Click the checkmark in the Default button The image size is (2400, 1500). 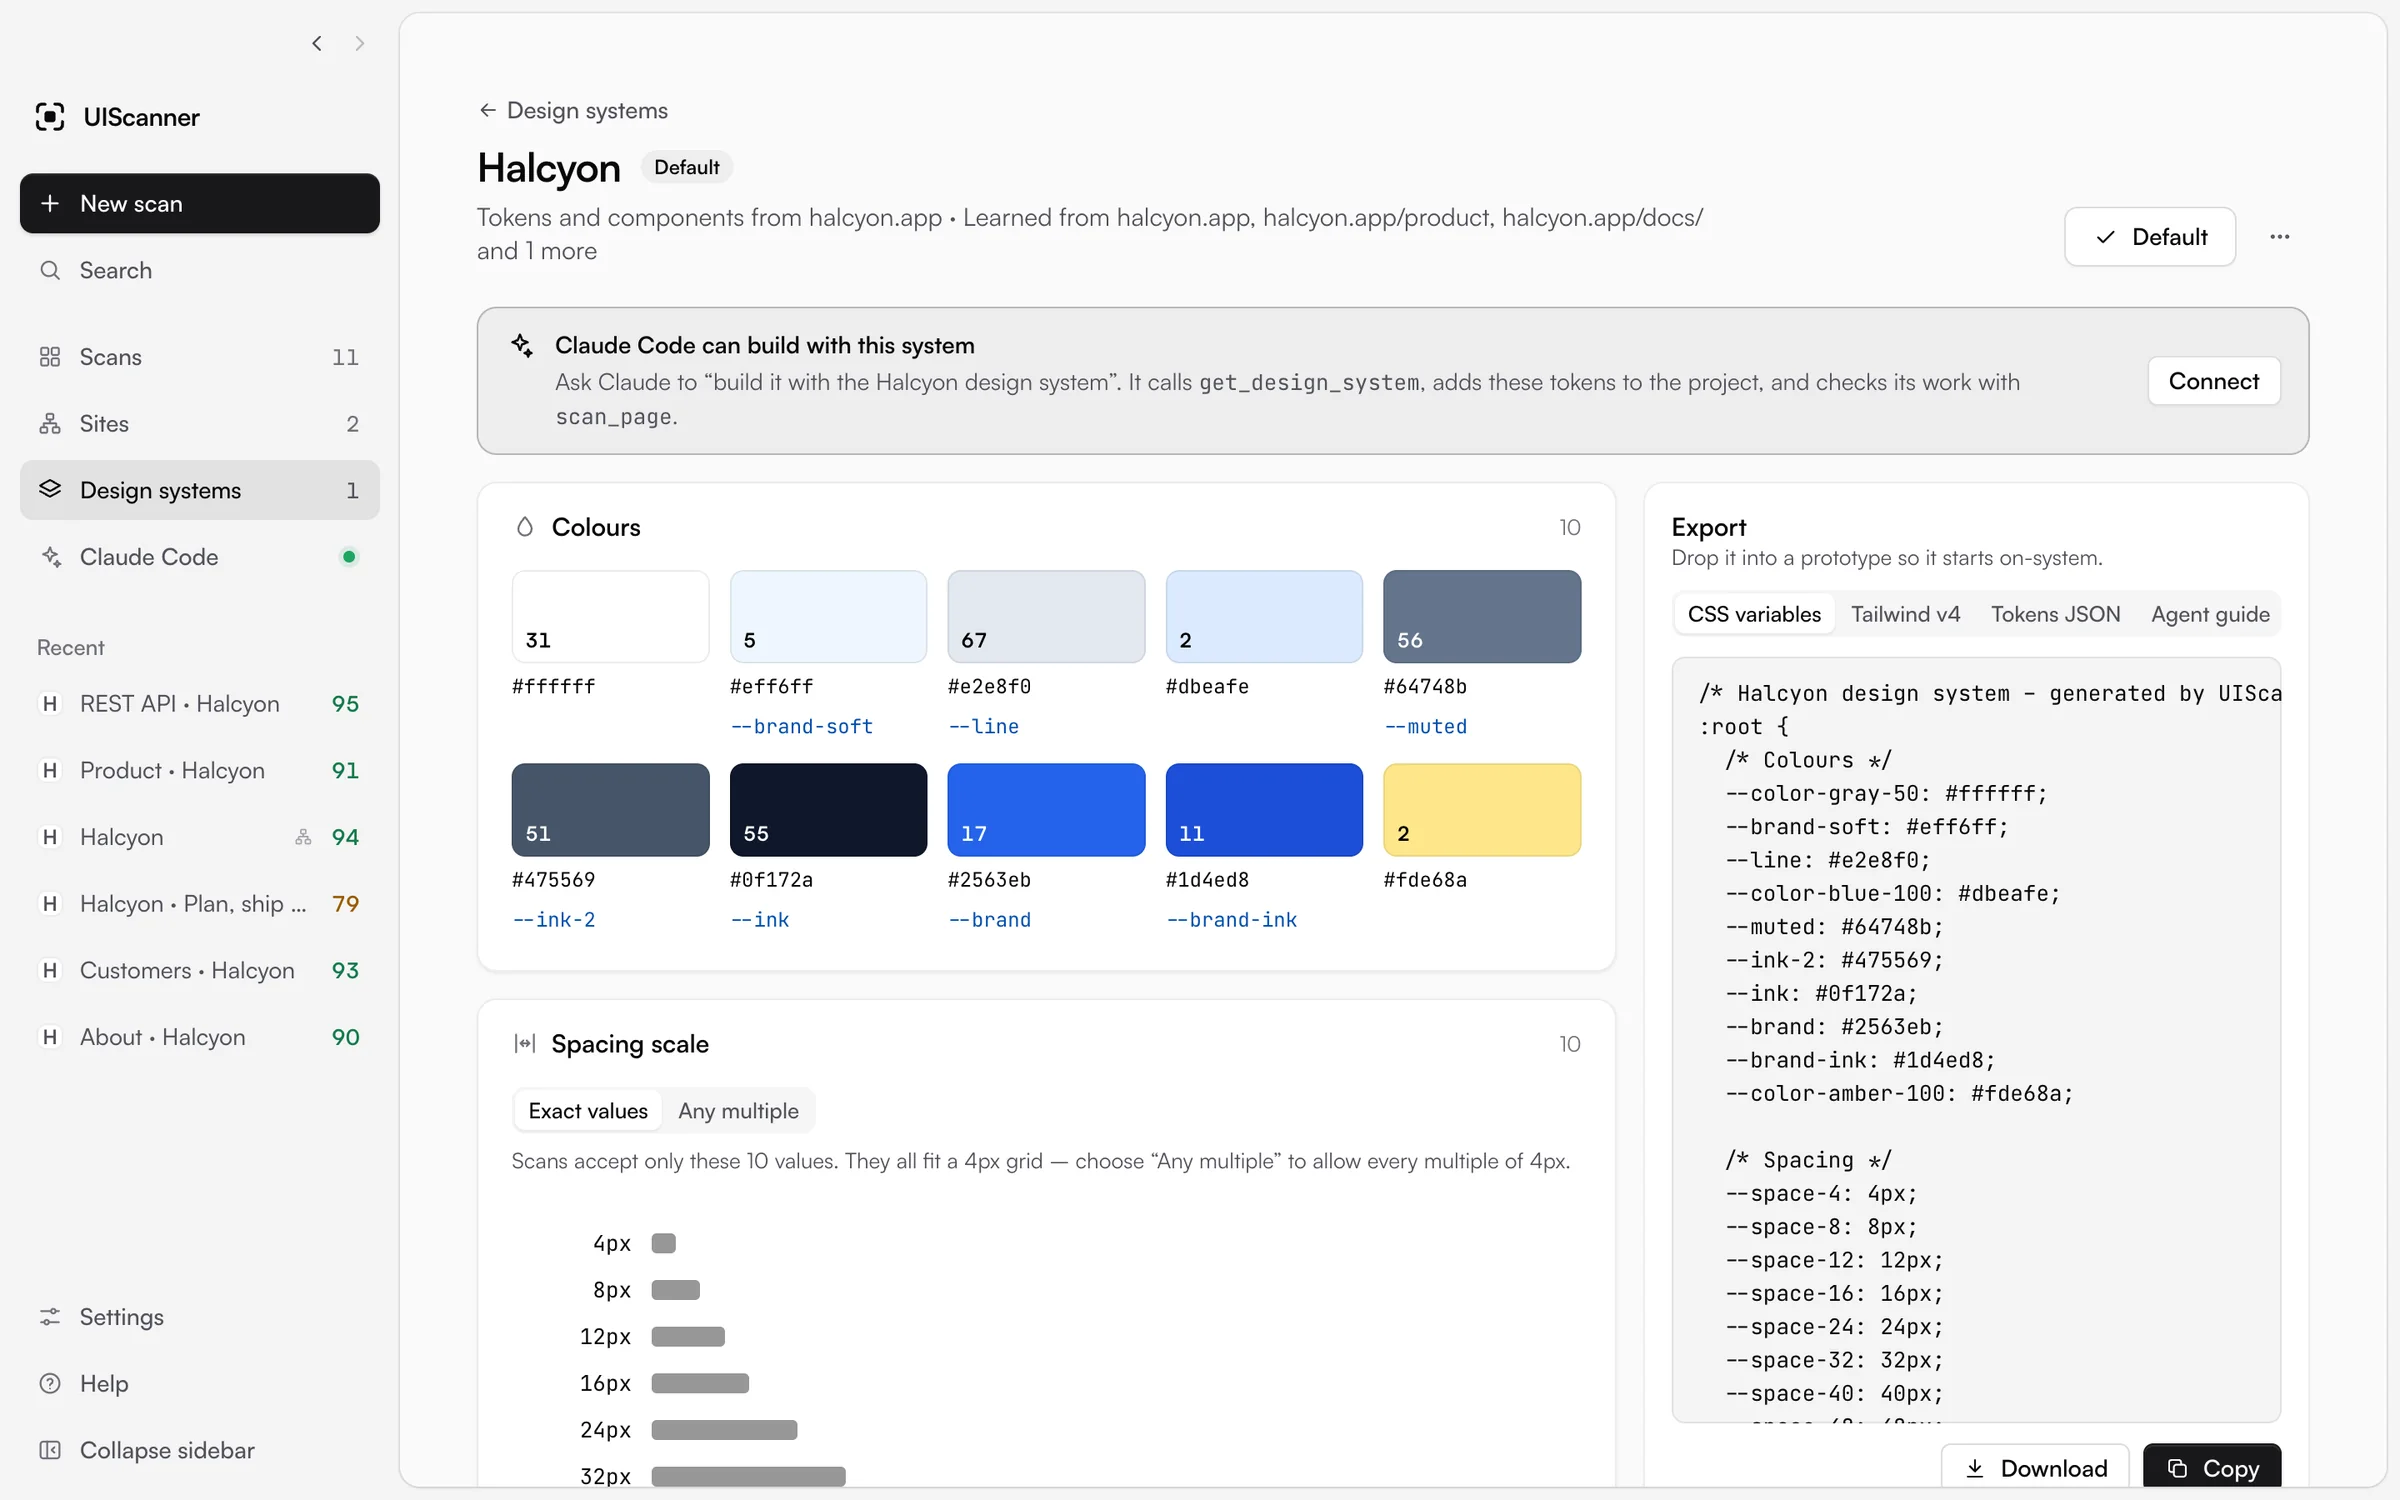click(x=2105, y=237)
